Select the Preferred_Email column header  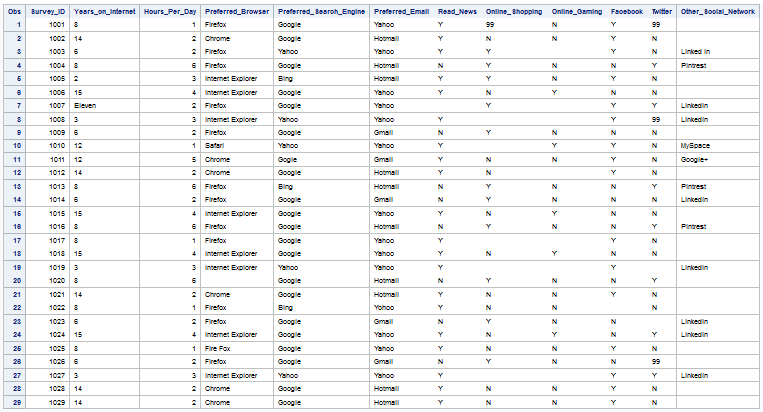(401, 10)
